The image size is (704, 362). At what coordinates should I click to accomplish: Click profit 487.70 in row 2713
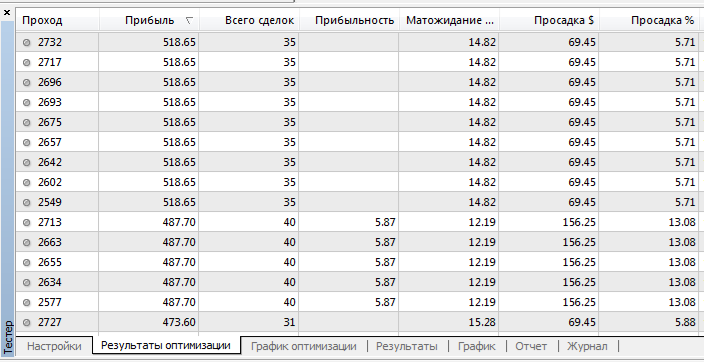pos(179,222)
